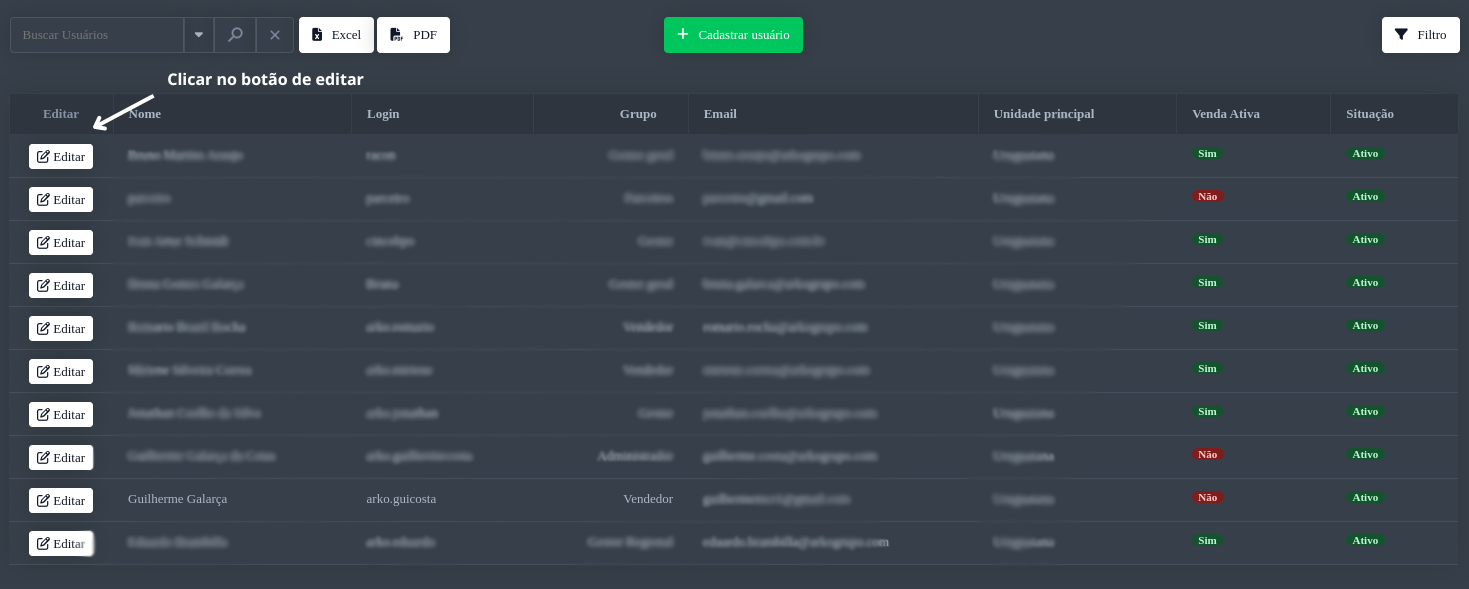1469x589 pixels.
Task: Open the search field dropdown arrow
Action: click(x=199, y=35)
